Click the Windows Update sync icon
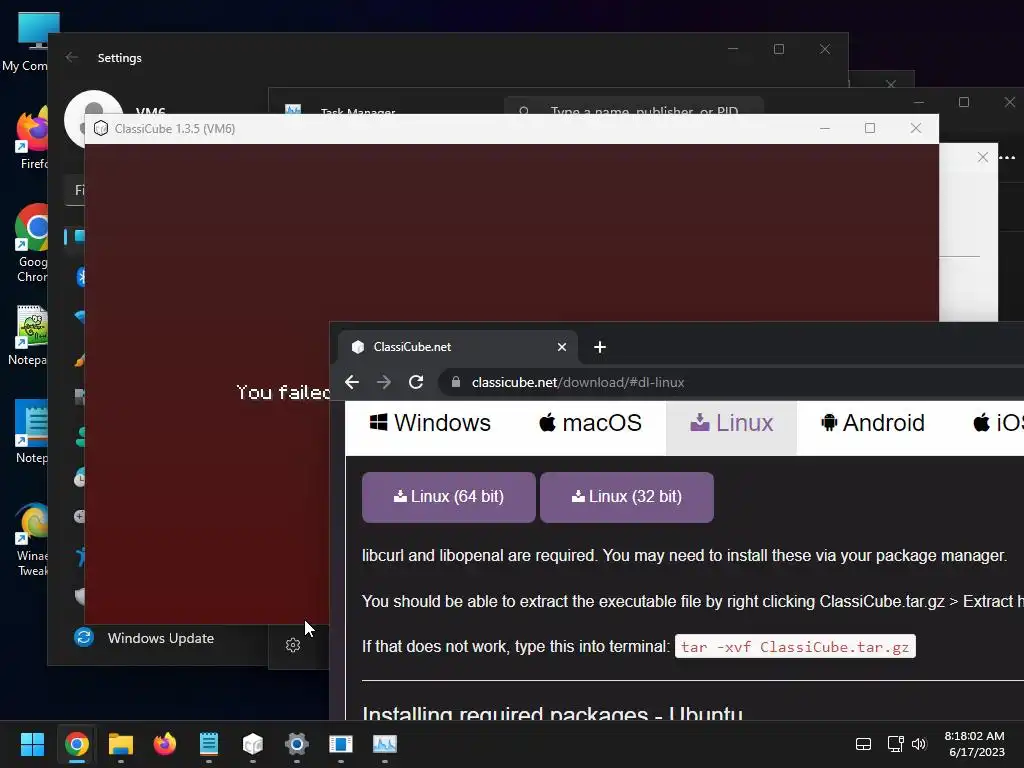 click(x=84, y=637)
